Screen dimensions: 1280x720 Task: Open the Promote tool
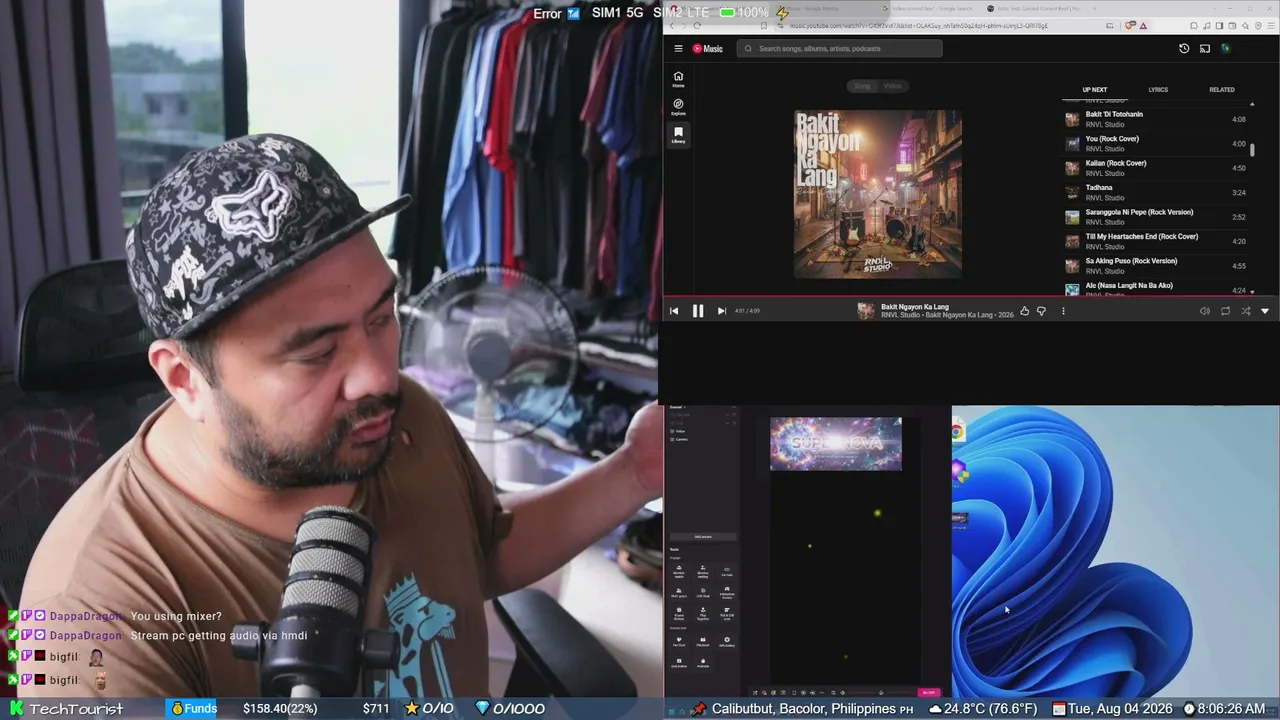point(703,663)
